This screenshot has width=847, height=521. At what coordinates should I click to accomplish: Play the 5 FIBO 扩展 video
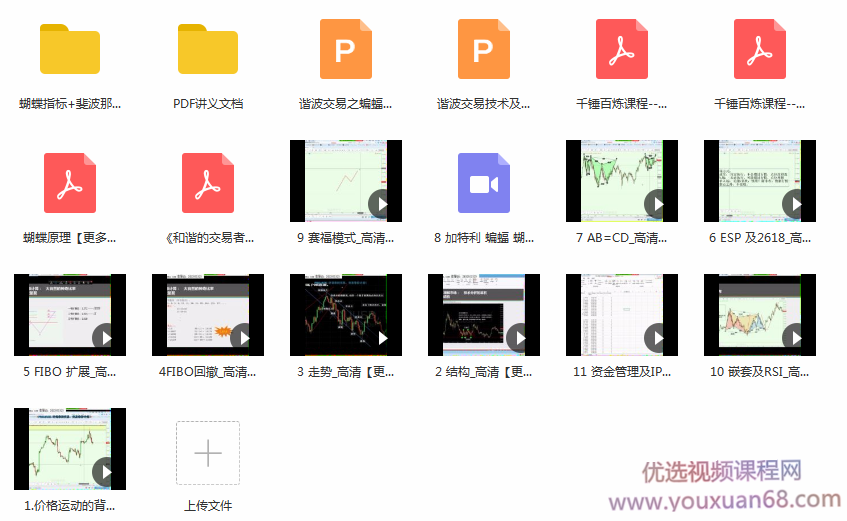(x=106, y=338)
